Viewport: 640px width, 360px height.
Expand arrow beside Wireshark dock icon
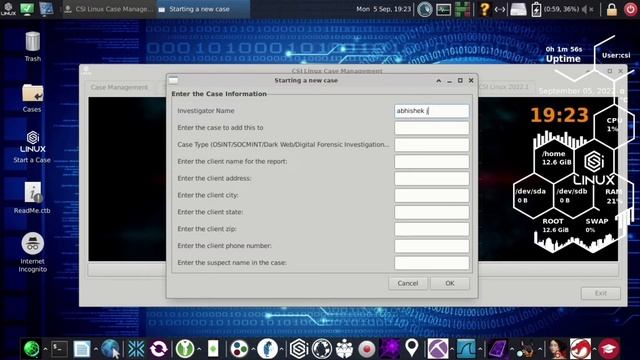click(x=480, y=349)
